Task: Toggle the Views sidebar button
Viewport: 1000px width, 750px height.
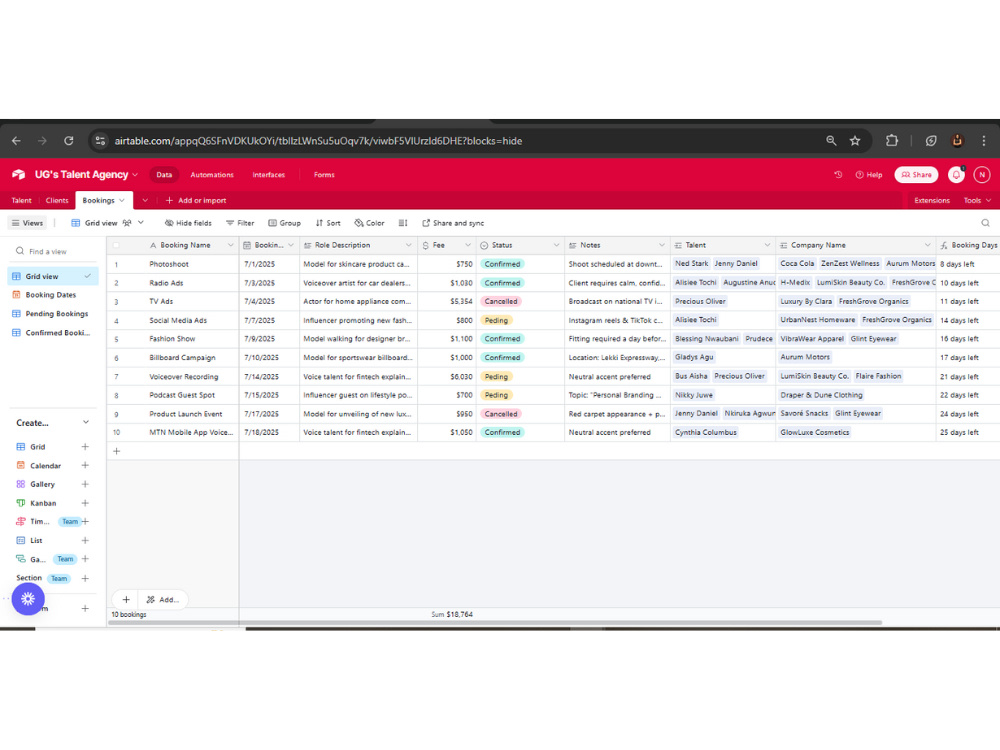Action: (27, 223)
